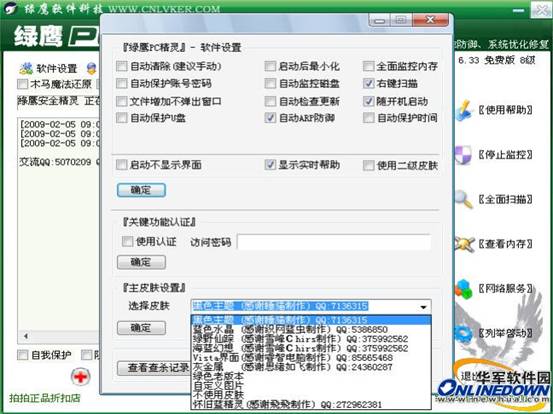Minimize the settings dialog window
Viewport: 553px width, 414px height.
coord(379,20)
